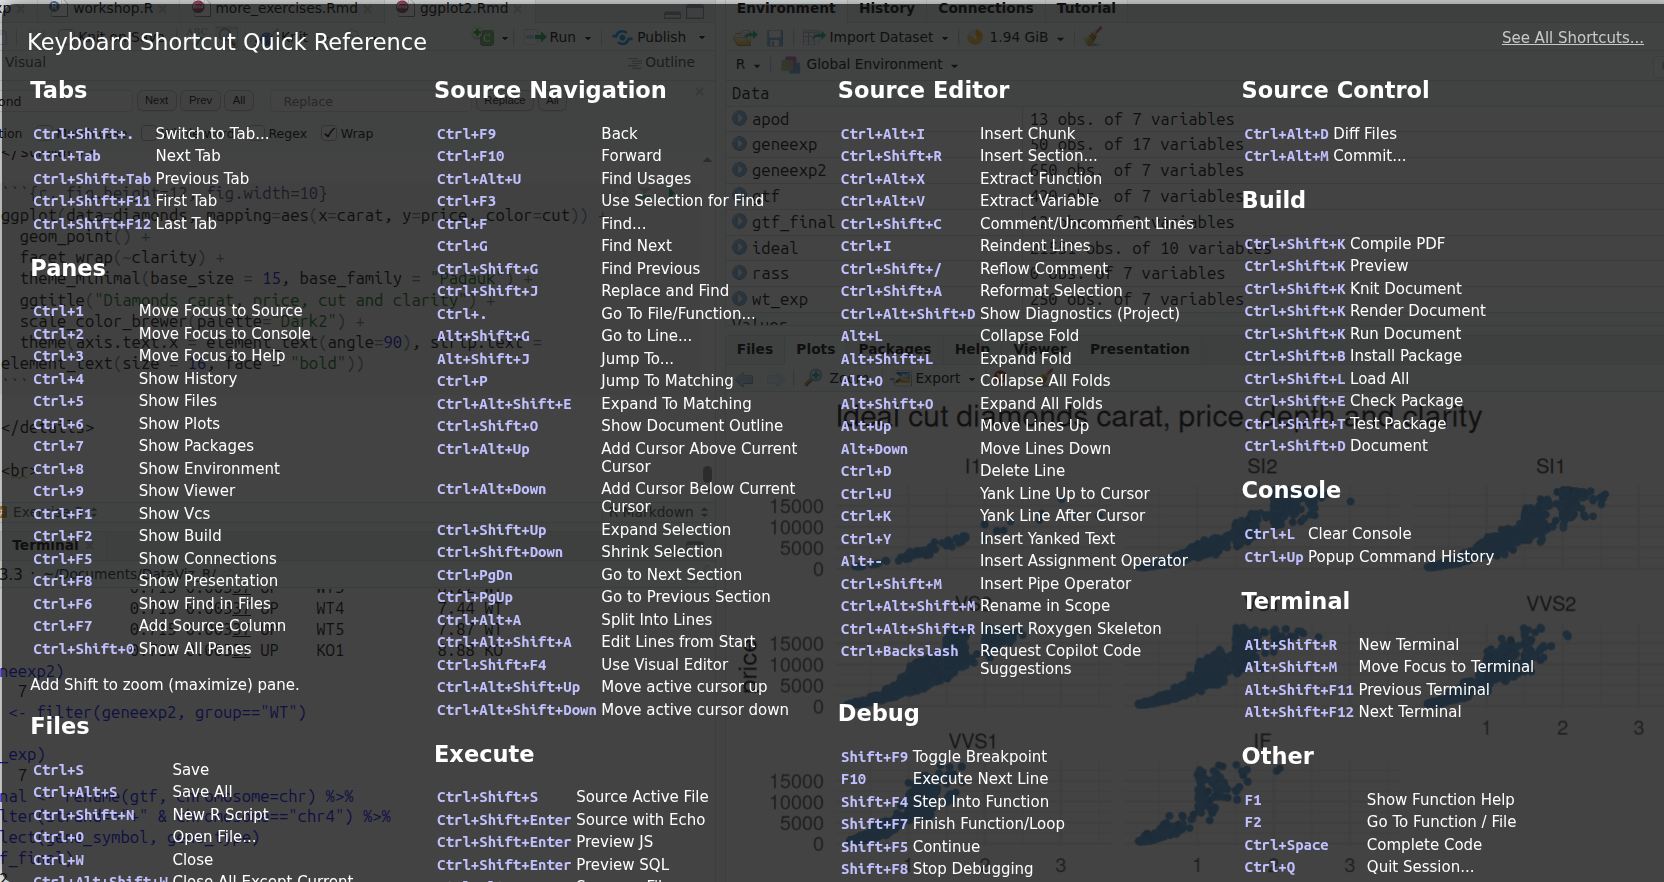Click the 'Popup Command History' entry
This screenshot has width=1664, height=882.
pos(1400,557)
